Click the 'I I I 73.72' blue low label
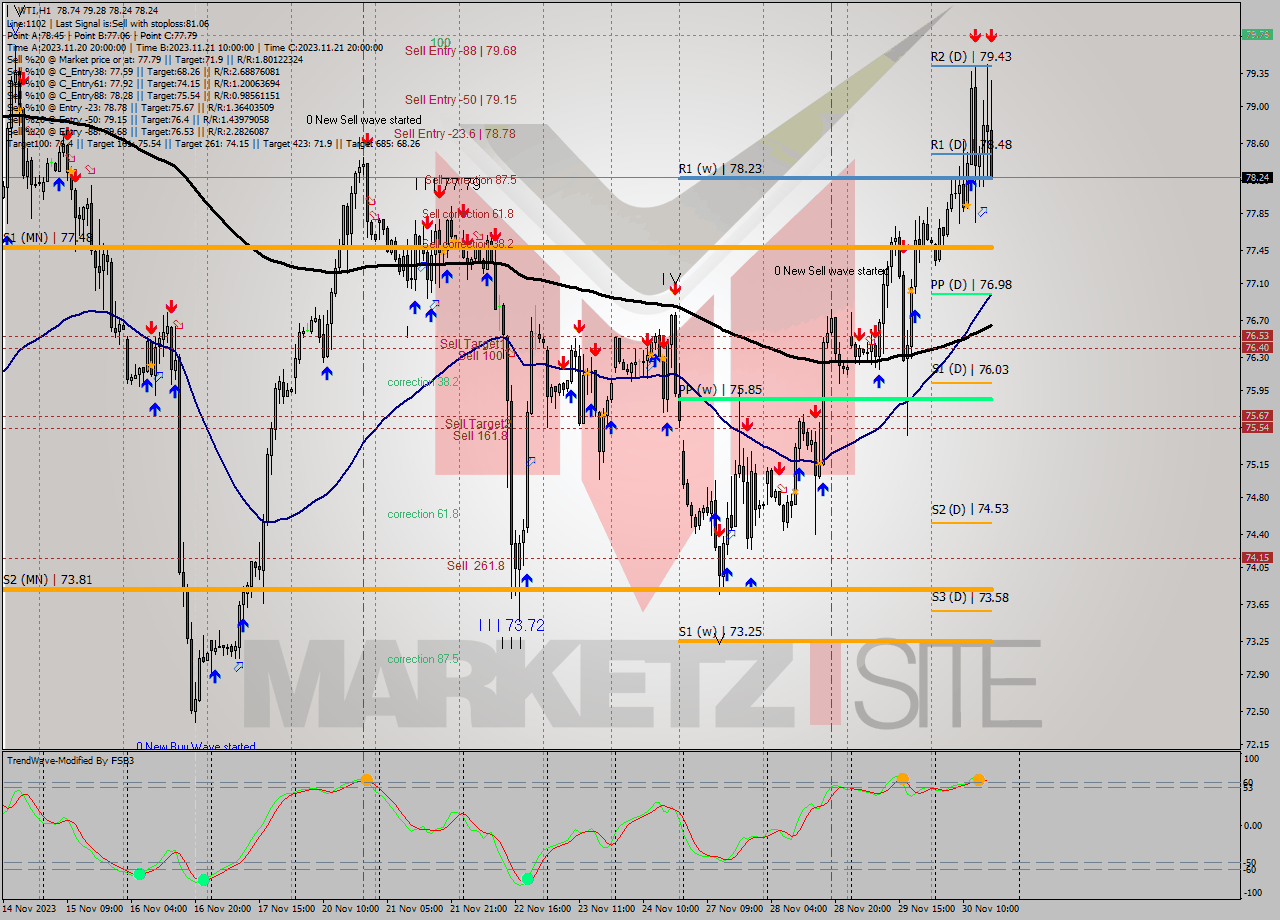The height and width of the screenshot is (920, 1280). [x=511, y=625]
